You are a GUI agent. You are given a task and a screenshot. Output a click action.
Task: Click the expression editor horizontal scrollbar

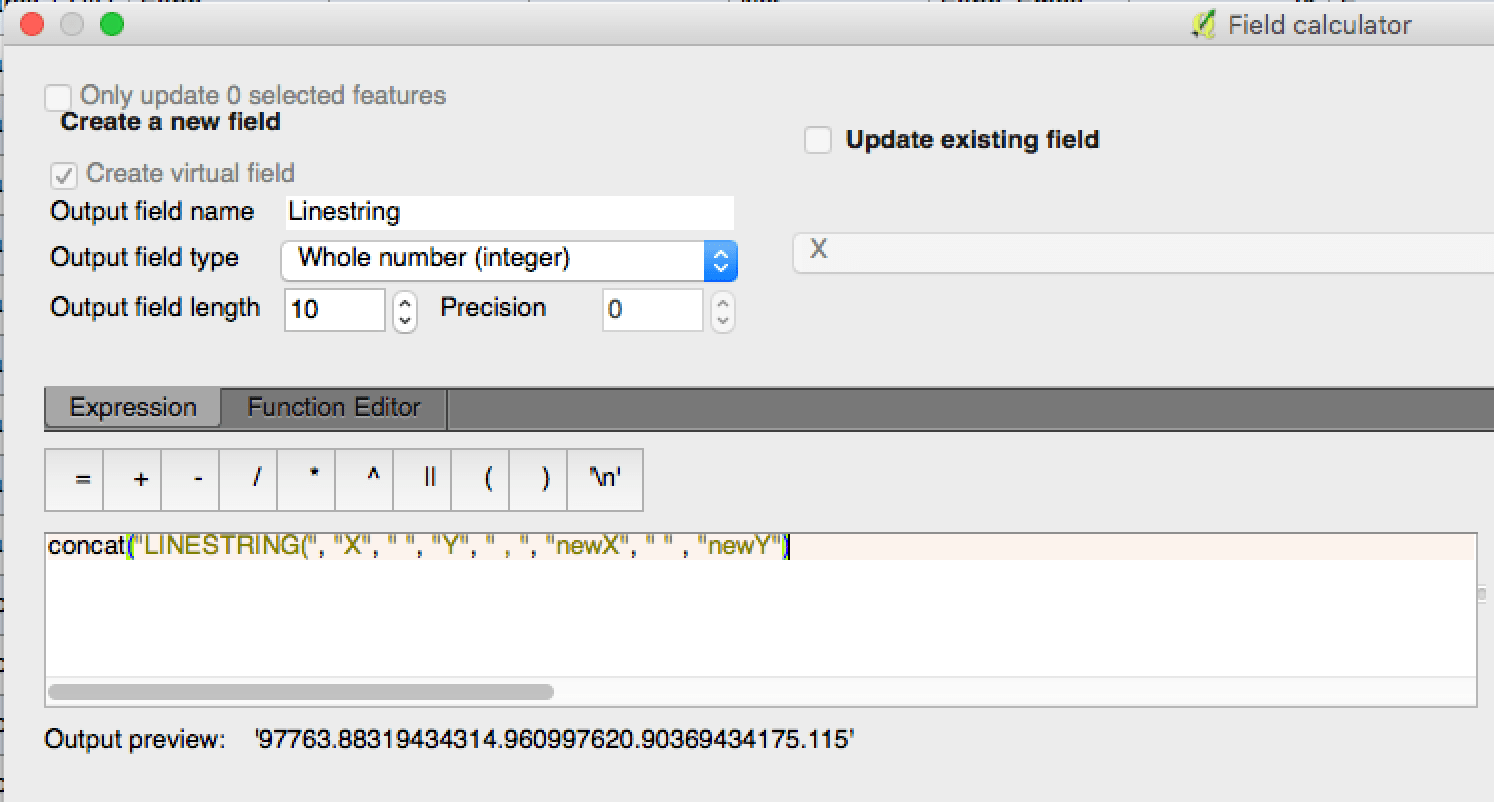[x=300, y=691]
